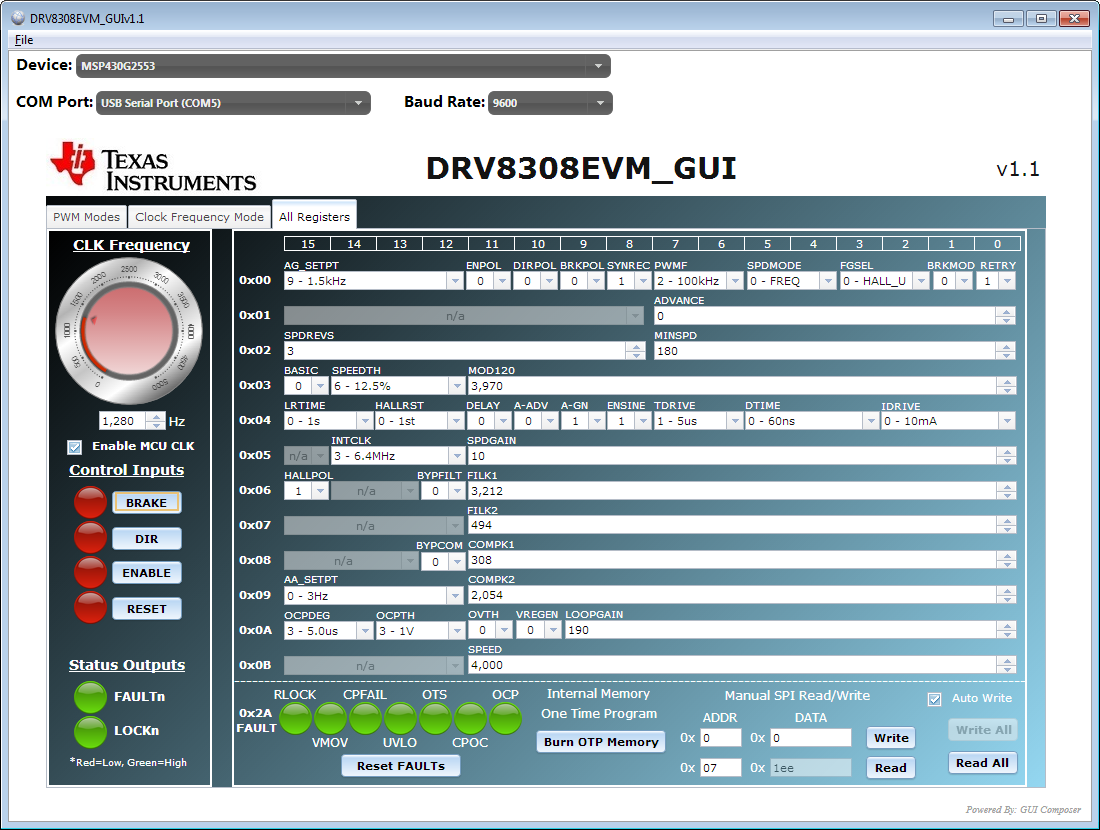Select the All Registers tab
Viewport: 1100px width, 830px height.
pyautogui.click(x=314, y=216)
